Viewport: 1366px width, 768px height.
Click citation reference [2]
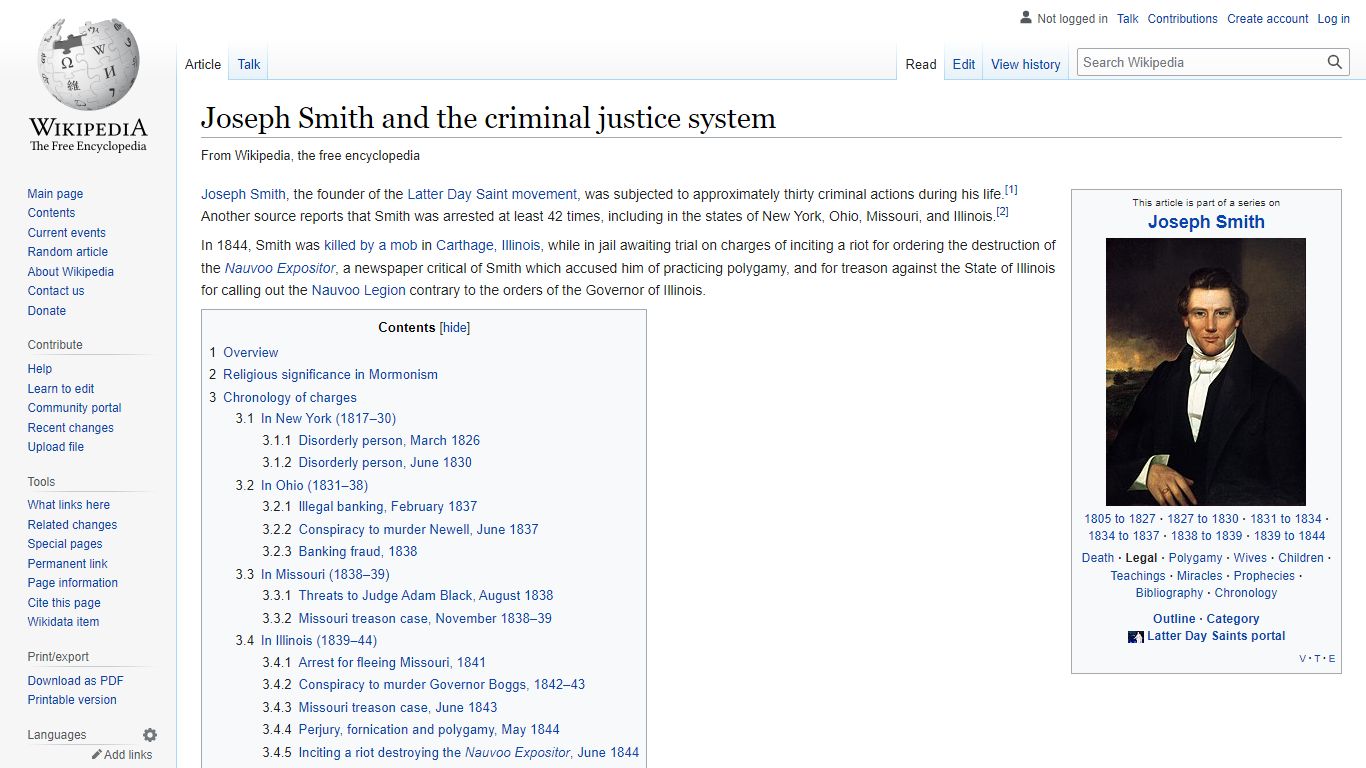click(x=1002, y=212)
